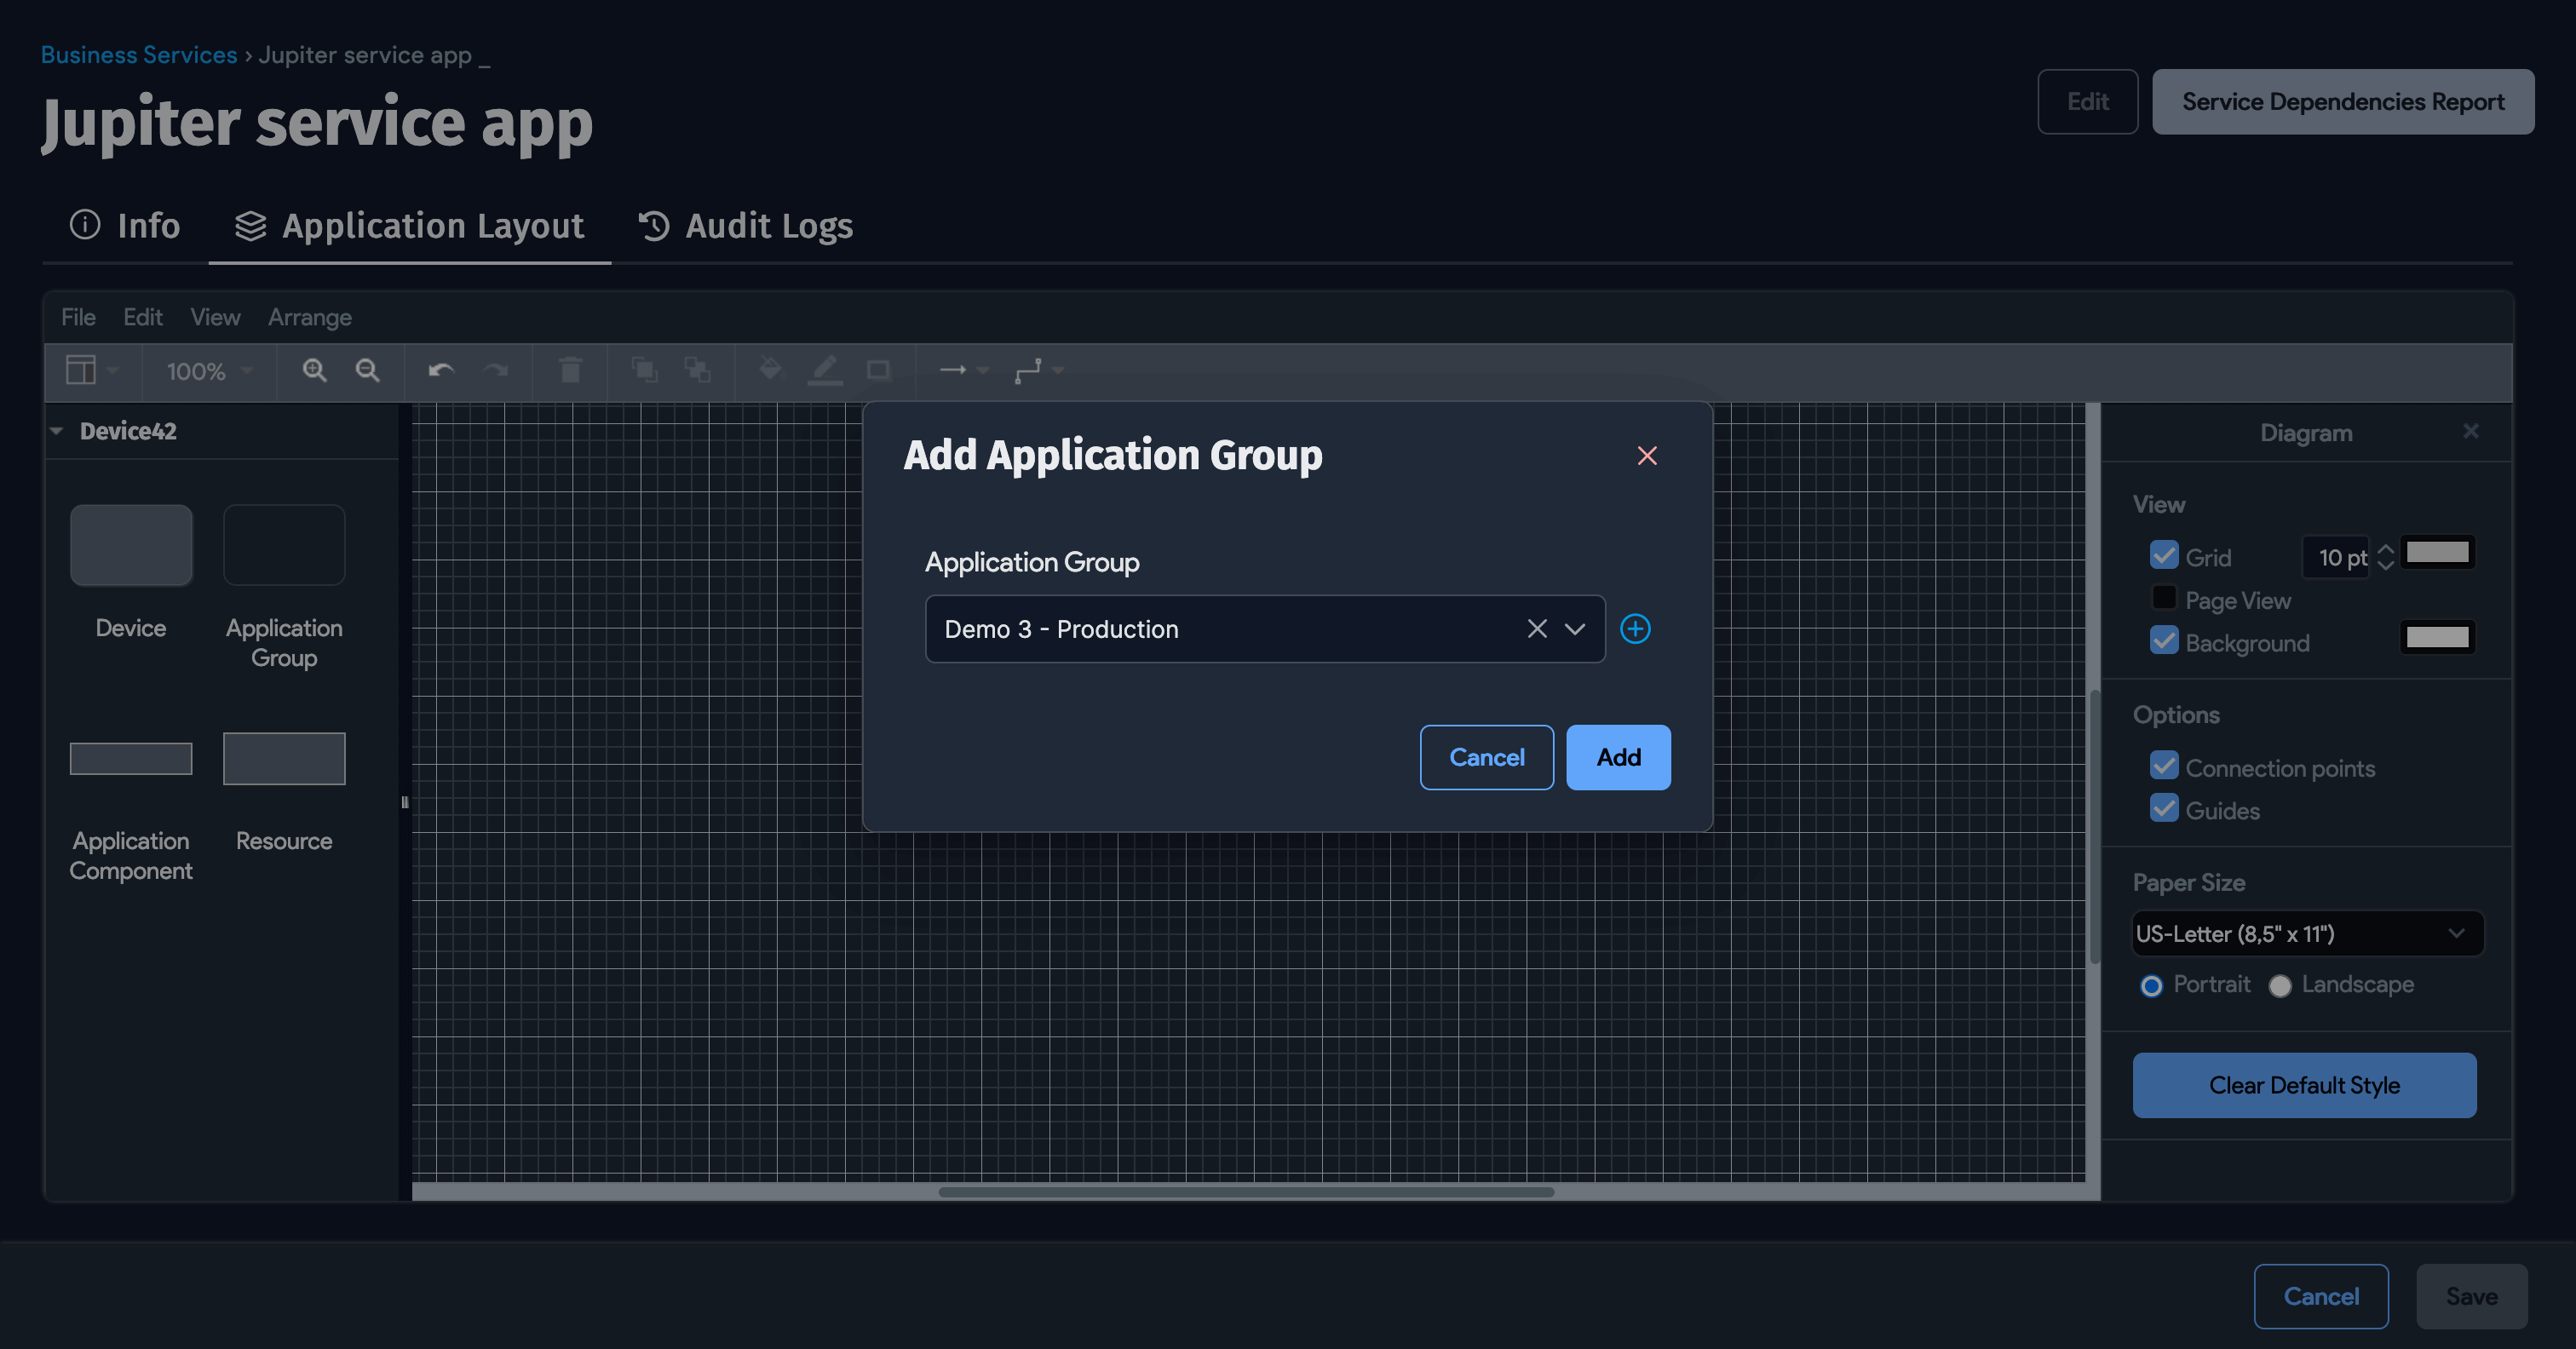Click the Save button
The image size is (2576, 1349).
click(2471, 1296)
